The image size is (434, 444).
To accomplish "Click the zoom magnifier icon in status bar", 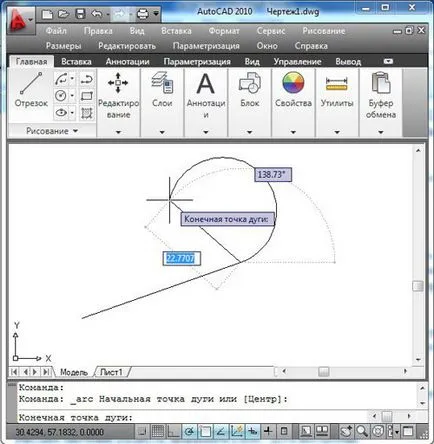I will coord(362,431).
